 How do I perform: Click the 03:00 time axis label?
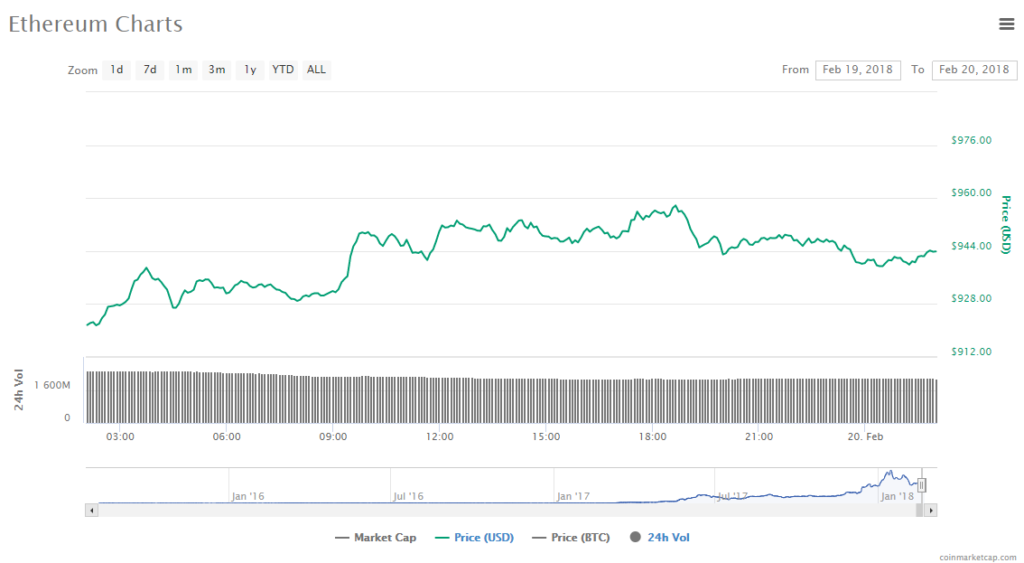(120, 437)
